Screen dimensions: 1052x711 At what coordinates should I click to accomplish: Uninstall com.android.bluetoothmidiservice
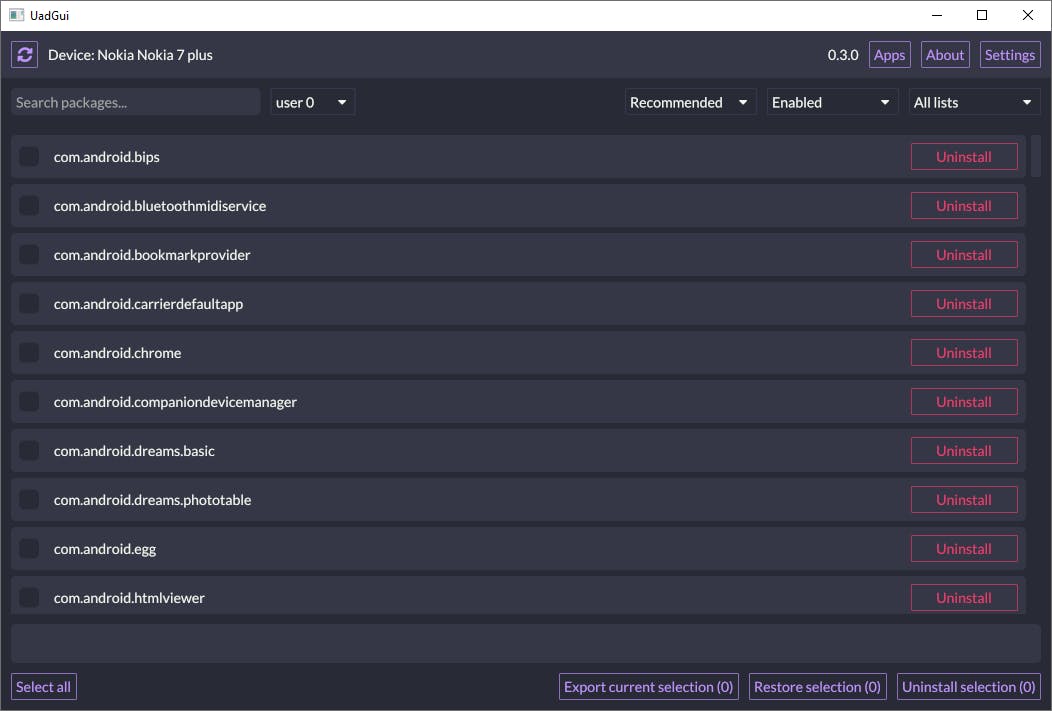coord(964,206)
